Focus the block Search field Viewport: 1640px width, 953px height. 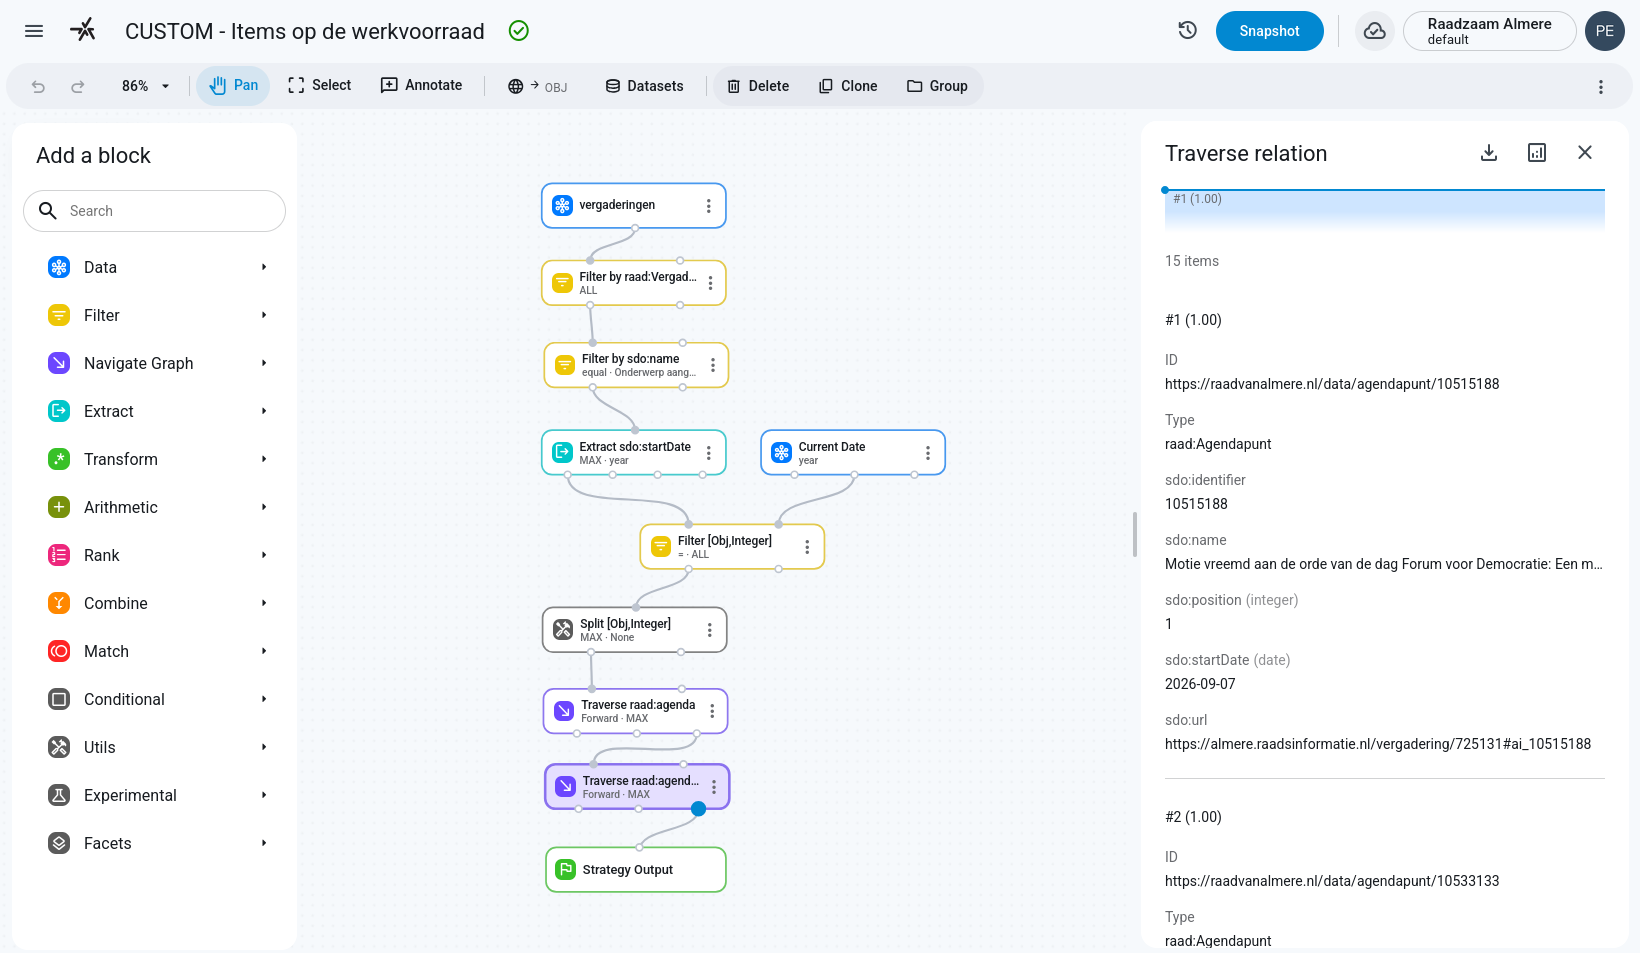click(x=155, y=211)
